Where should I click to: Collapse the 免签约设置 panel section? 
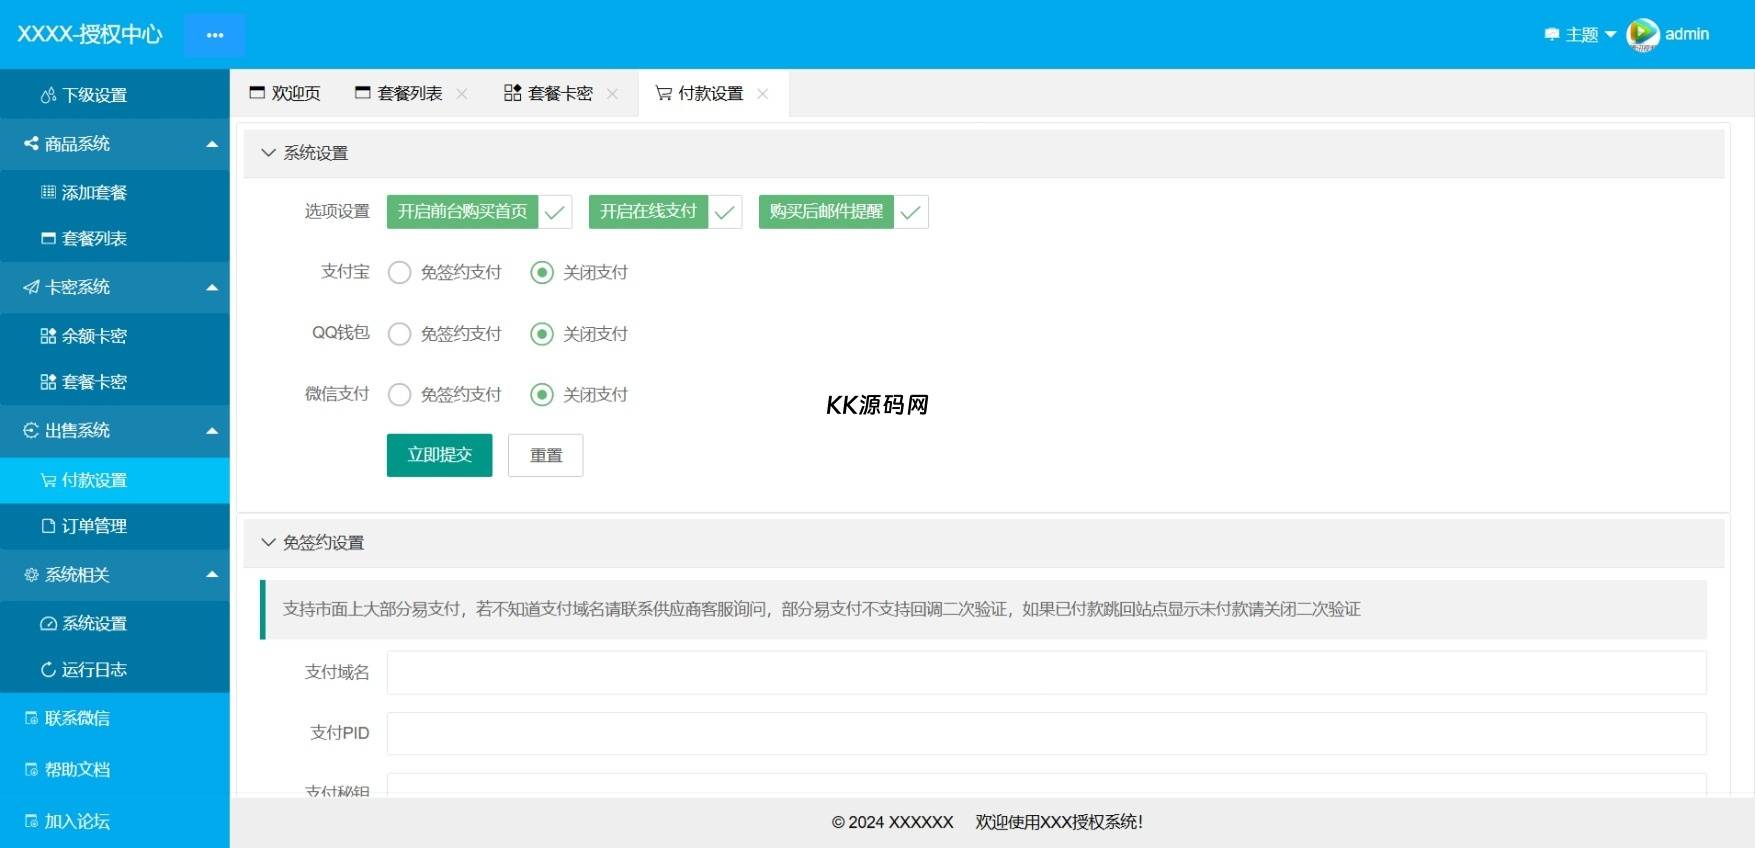pyautogui.click(x=268, y=543)
